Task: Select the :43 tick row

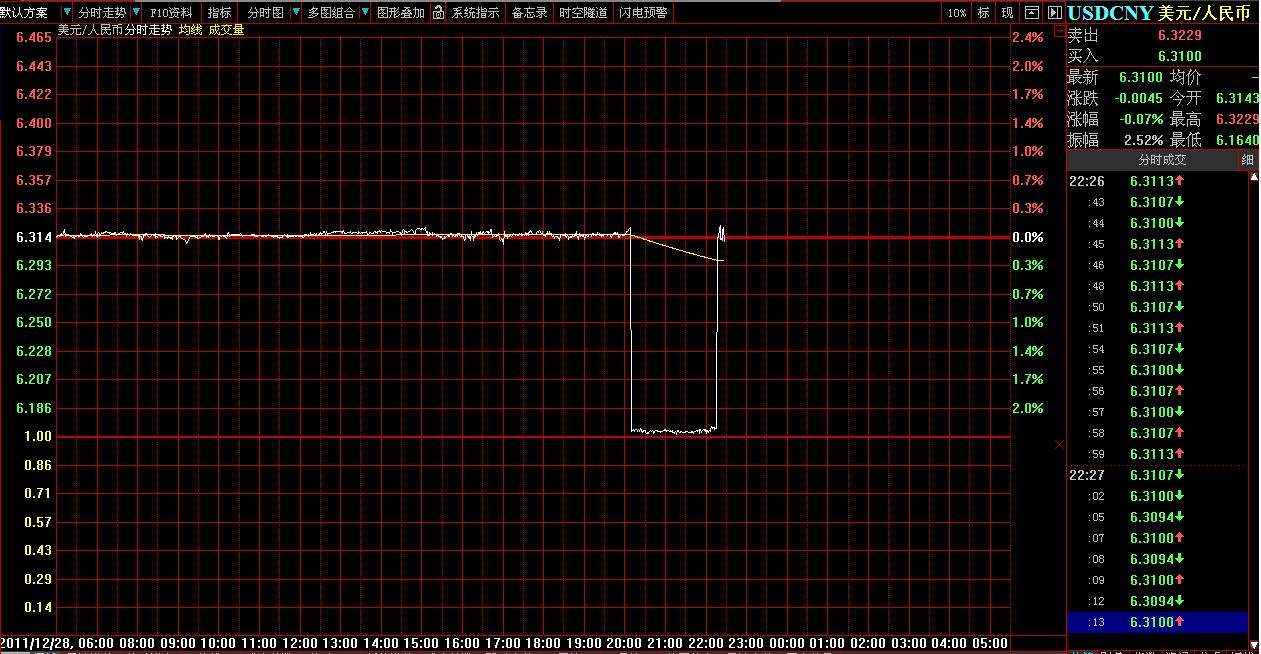Action: coord(1158,202)
